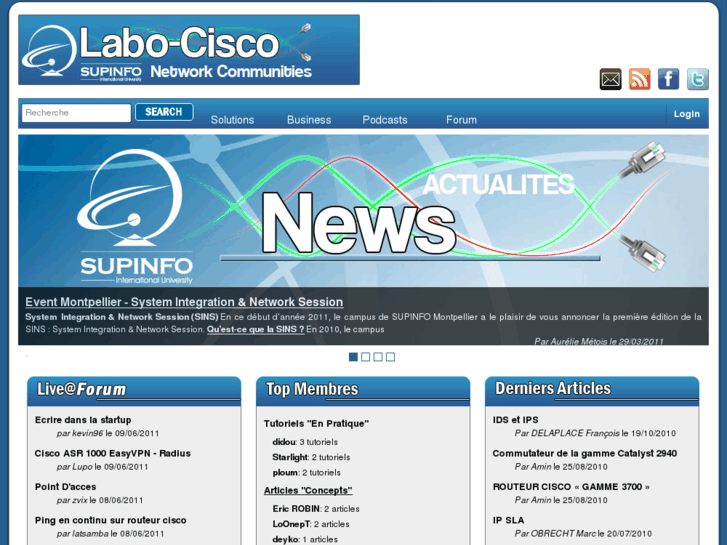Open Event Montpellier news headline

[184, 302]
